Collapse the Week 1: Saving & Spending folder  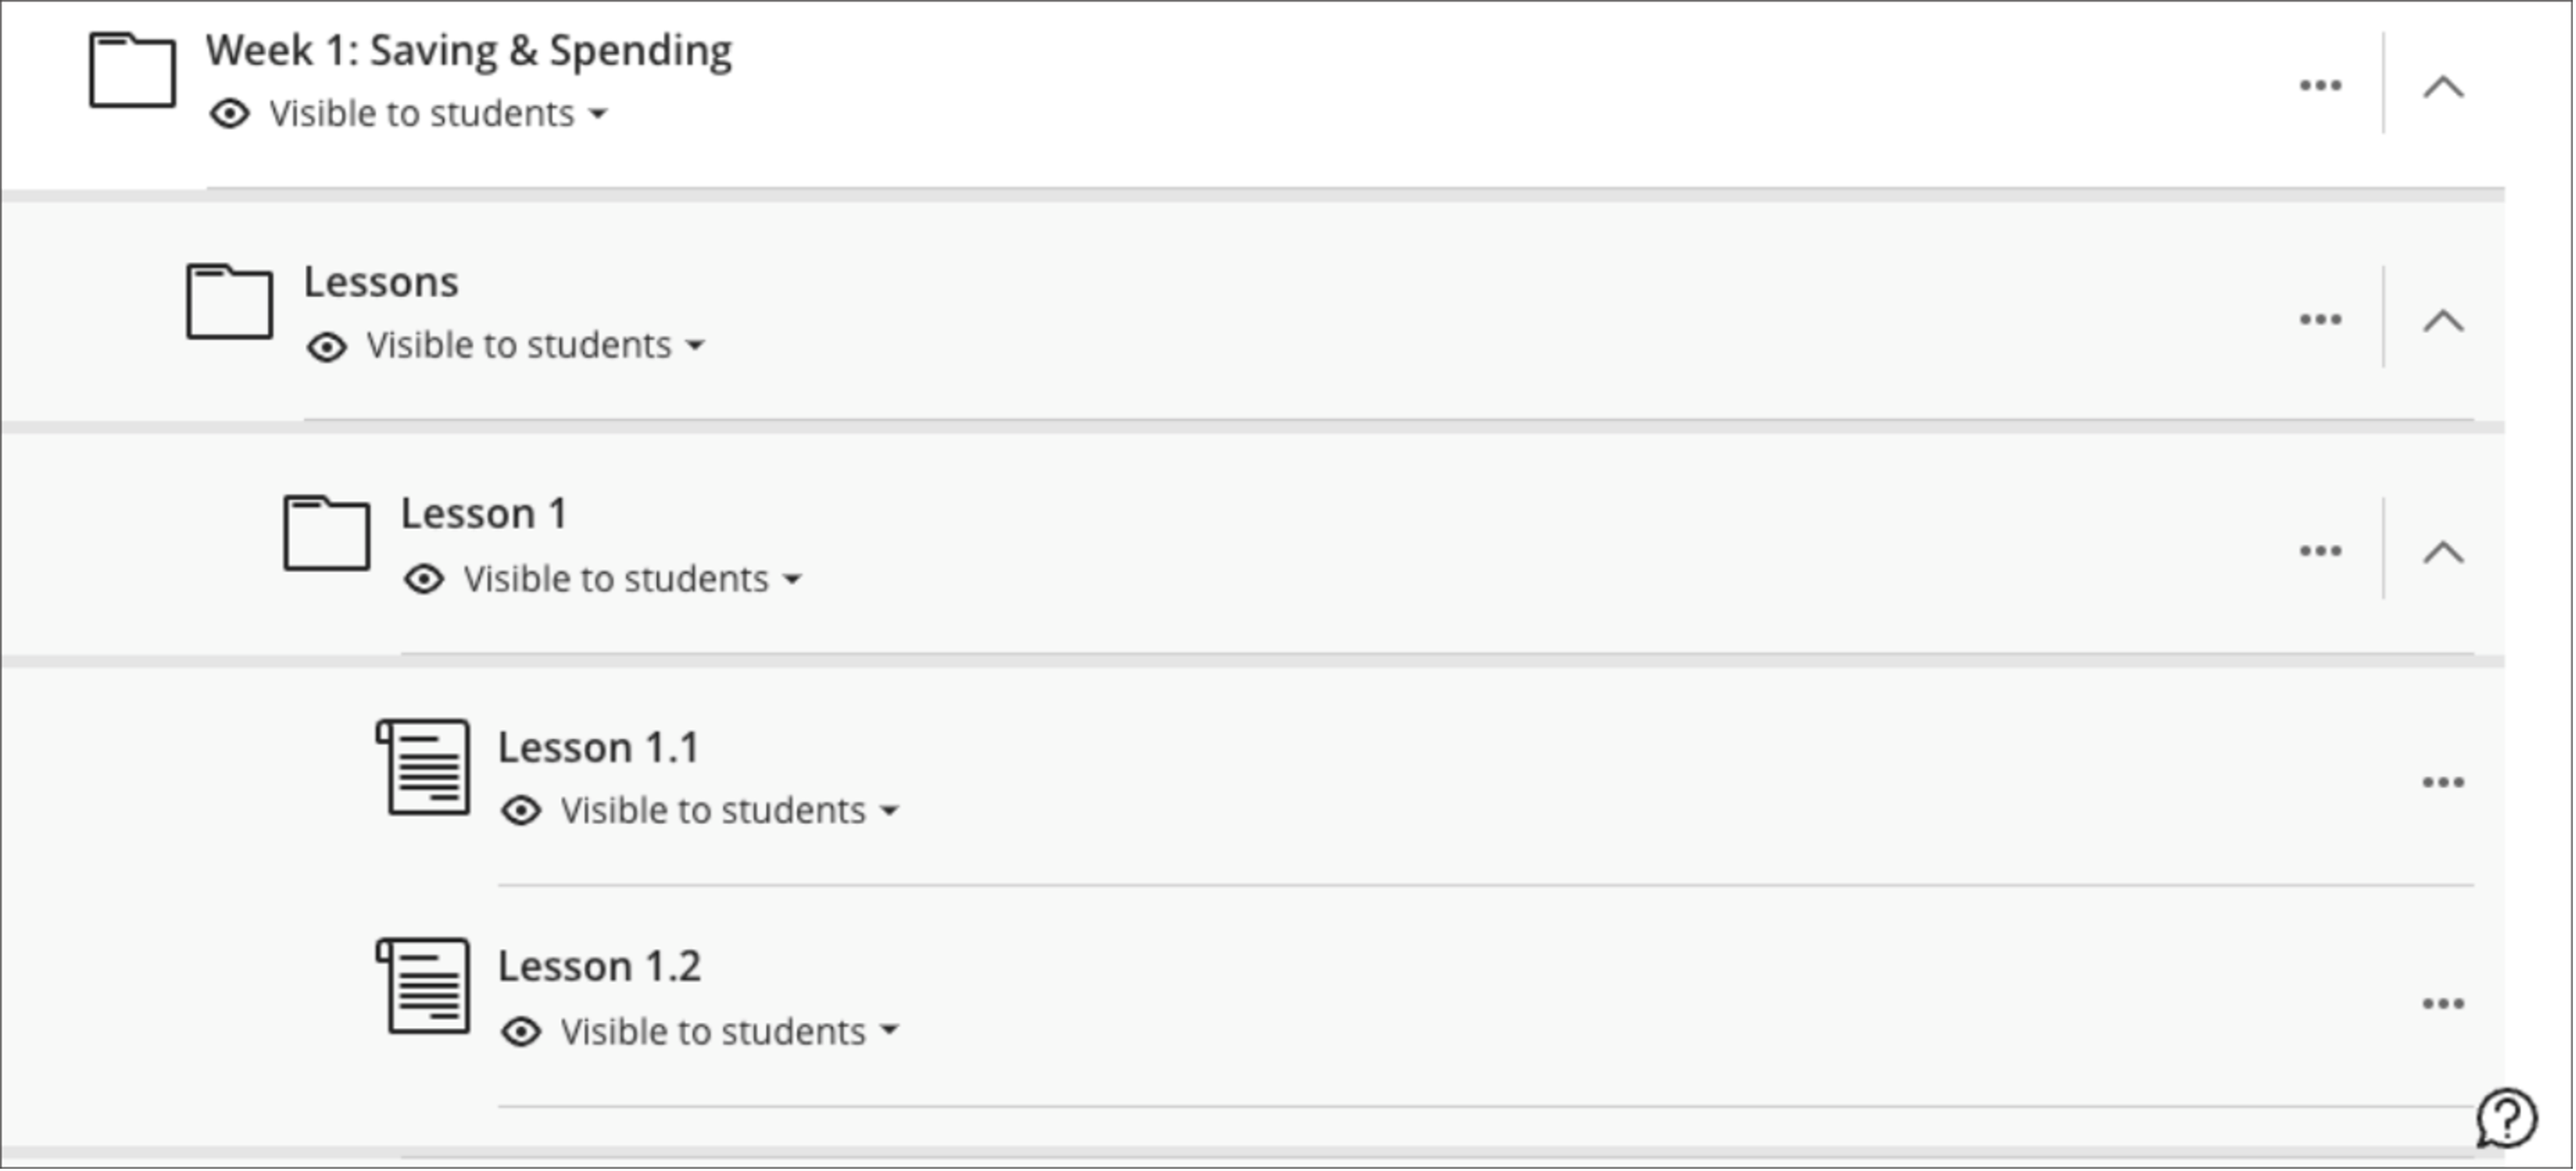pos(2442,86)
